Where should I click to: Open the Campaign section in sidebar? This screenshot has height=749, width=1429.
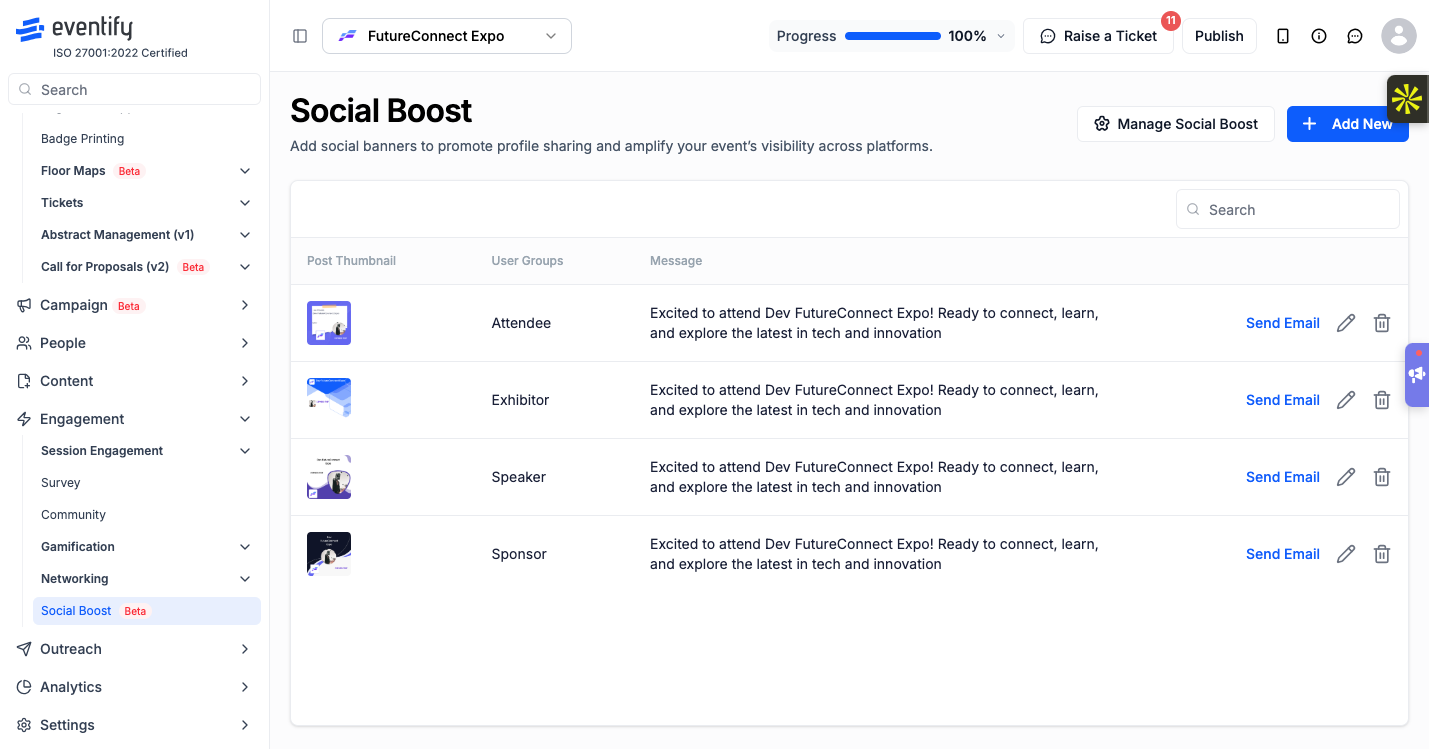pos(134,305)
